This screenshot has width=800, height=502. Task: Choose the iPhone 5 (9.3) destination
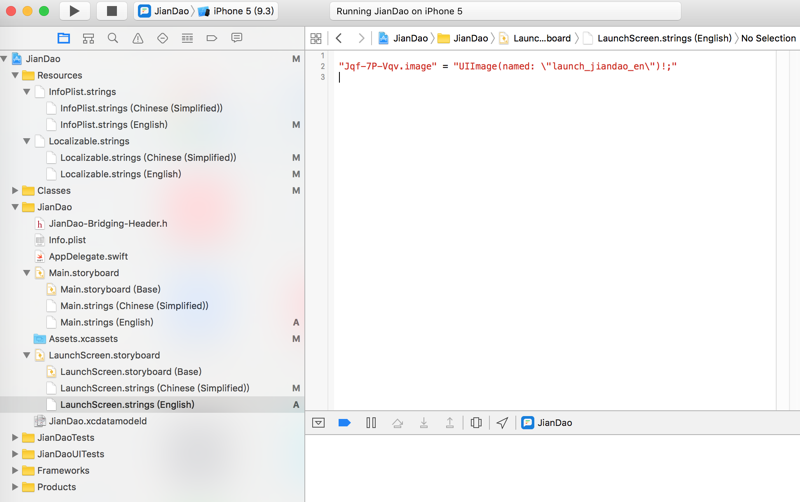click(236, 11)
